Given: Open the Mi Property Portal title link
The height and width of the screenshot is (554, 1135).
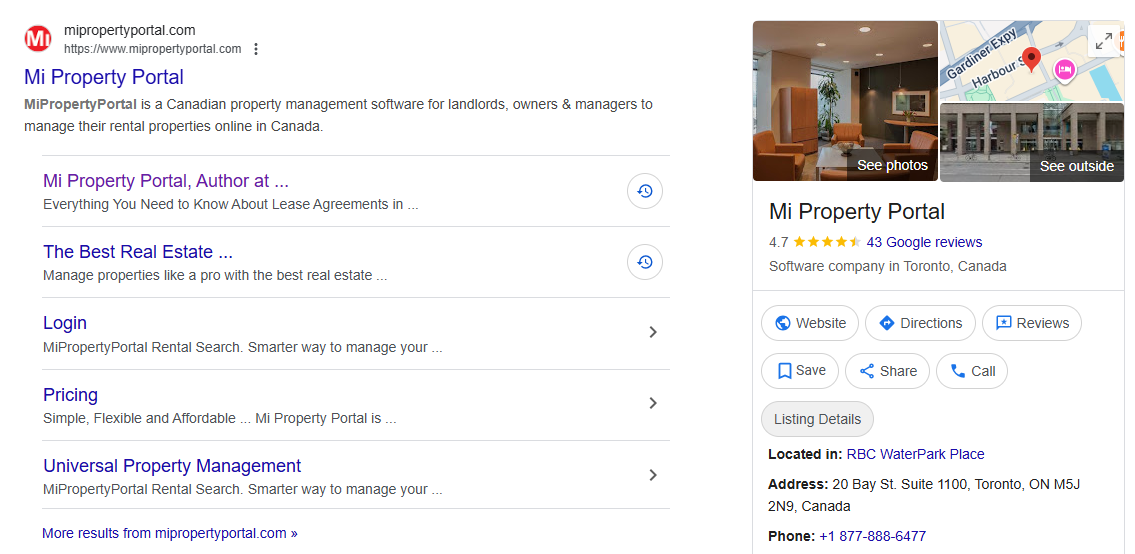Looking at the screenshot, I should [x=104, y=77].
